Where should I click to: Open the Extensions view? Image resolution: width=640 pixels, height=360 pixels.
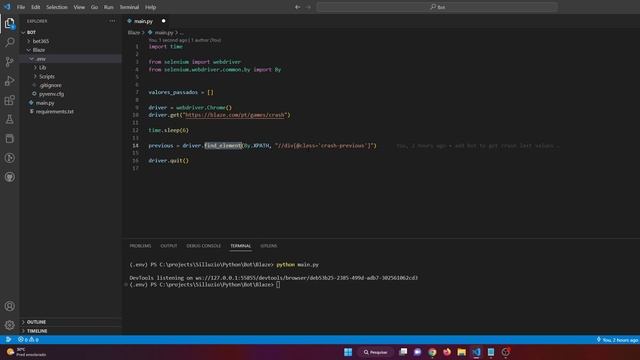(10, 100)
